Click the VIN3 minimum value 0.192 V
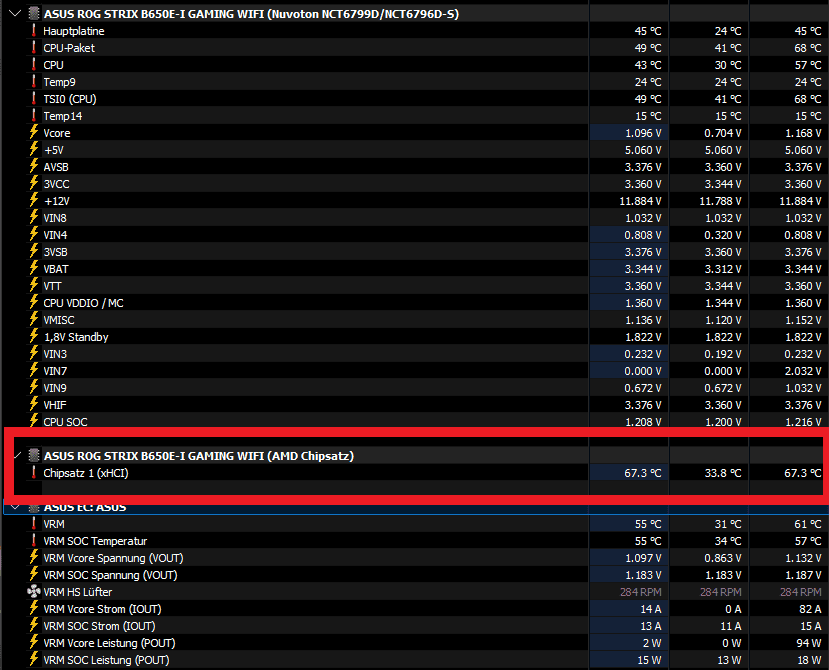The image size is (829, 670). click(723, 354)
